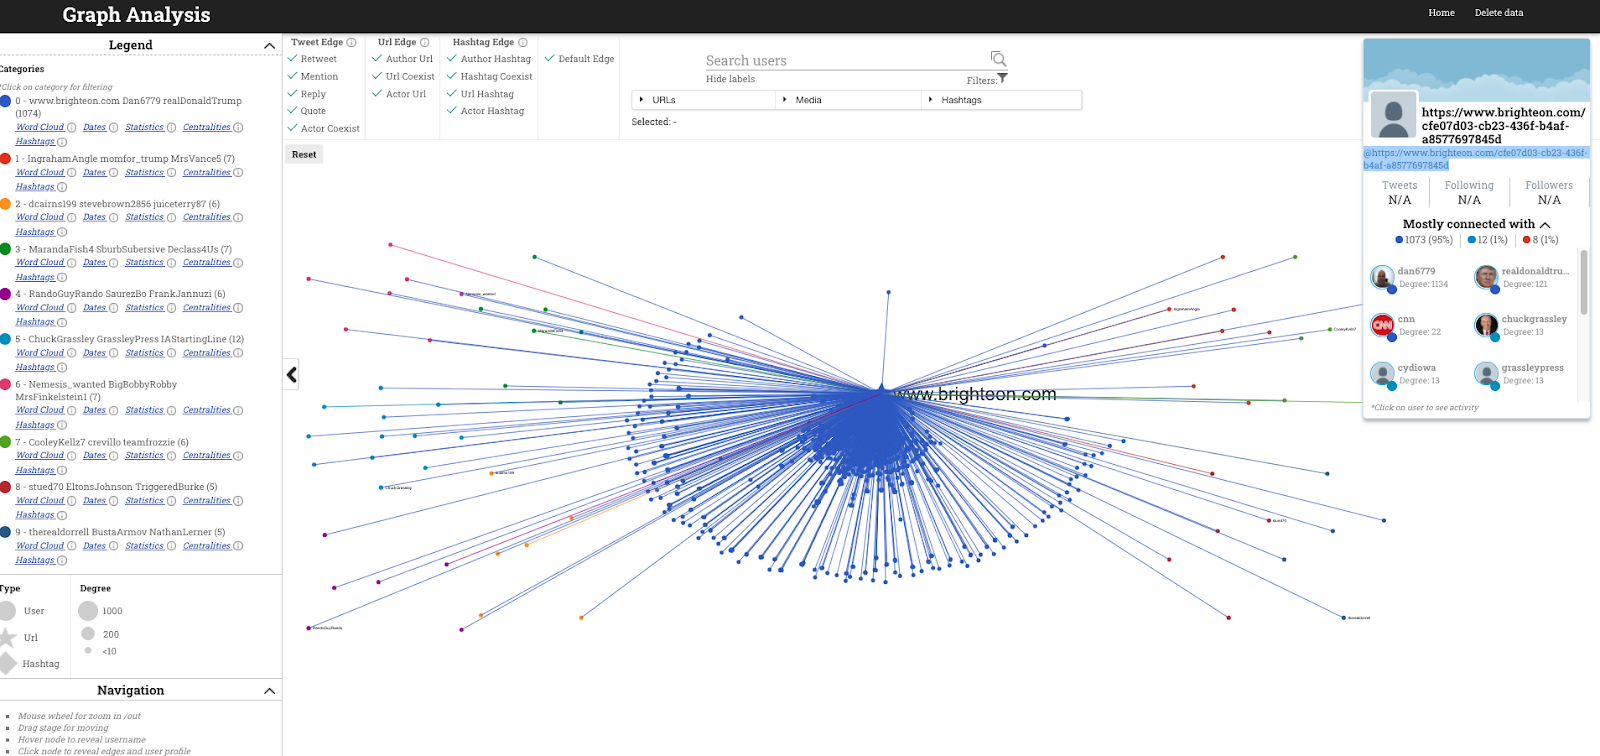The height and width of the screenshot is (756, 1600).
Task: Select the www.brighteon.com node label
Action: 975,394
